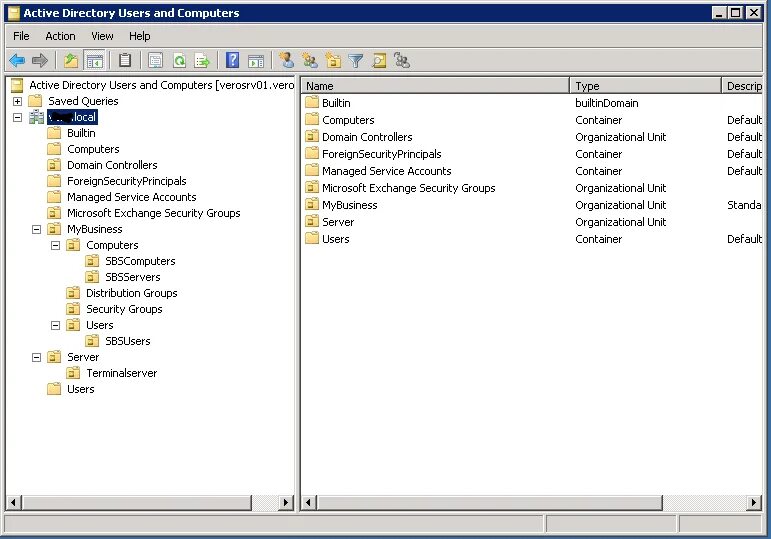Select the ForeignSecurityPrincipals row in the list
Viewport: 771px width, 539px height.
click(x=533, y=154)
